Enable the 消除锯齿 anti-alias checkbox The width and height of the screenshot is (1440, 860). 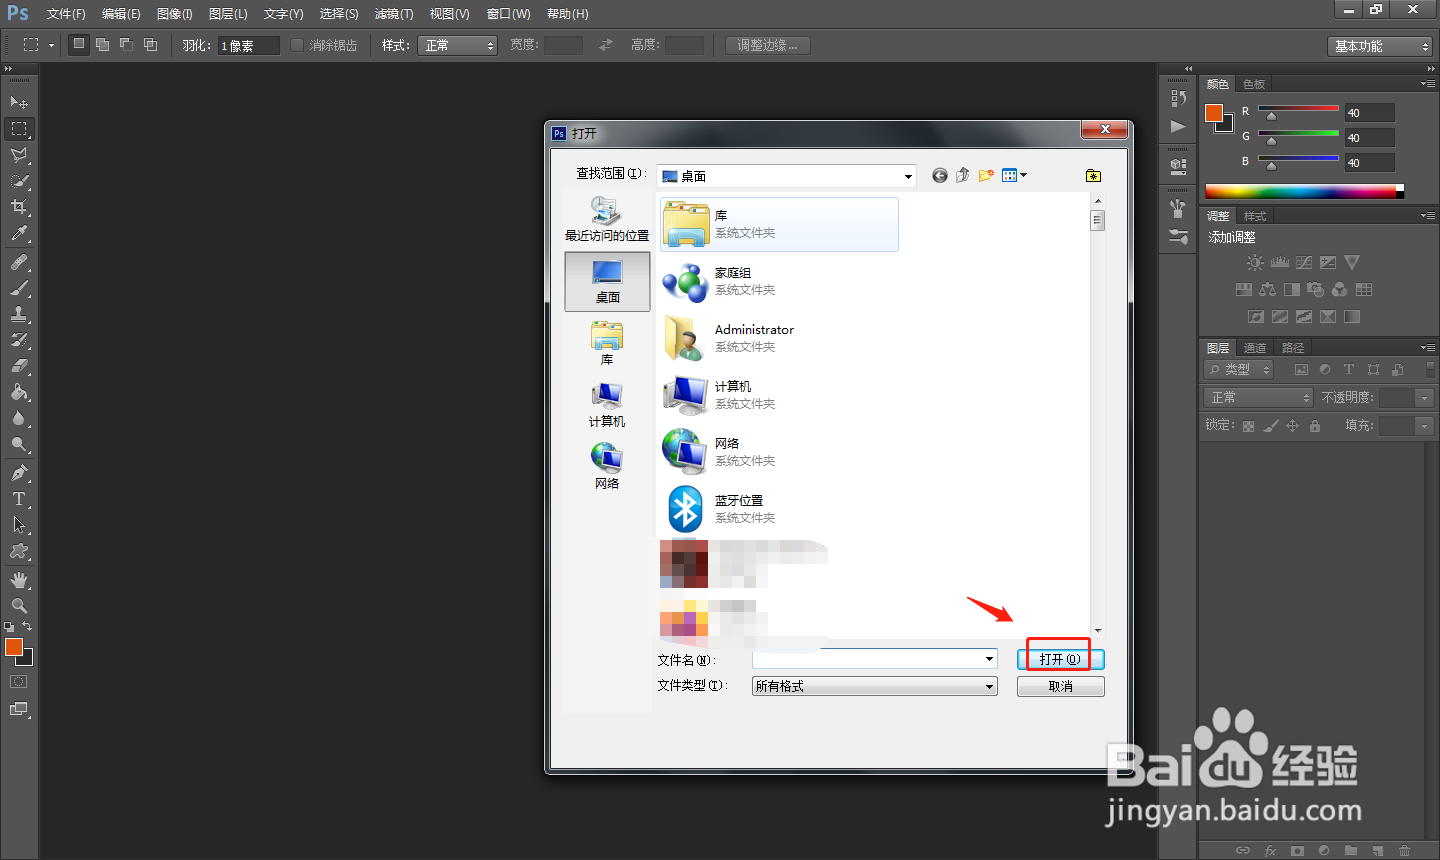pyautogui.click(x=297, y=45)
